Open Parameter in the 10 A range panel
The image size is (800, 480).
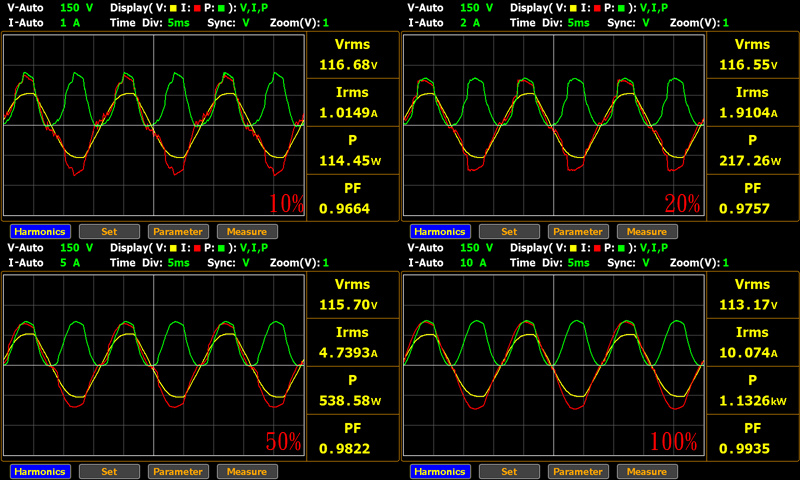578,472
